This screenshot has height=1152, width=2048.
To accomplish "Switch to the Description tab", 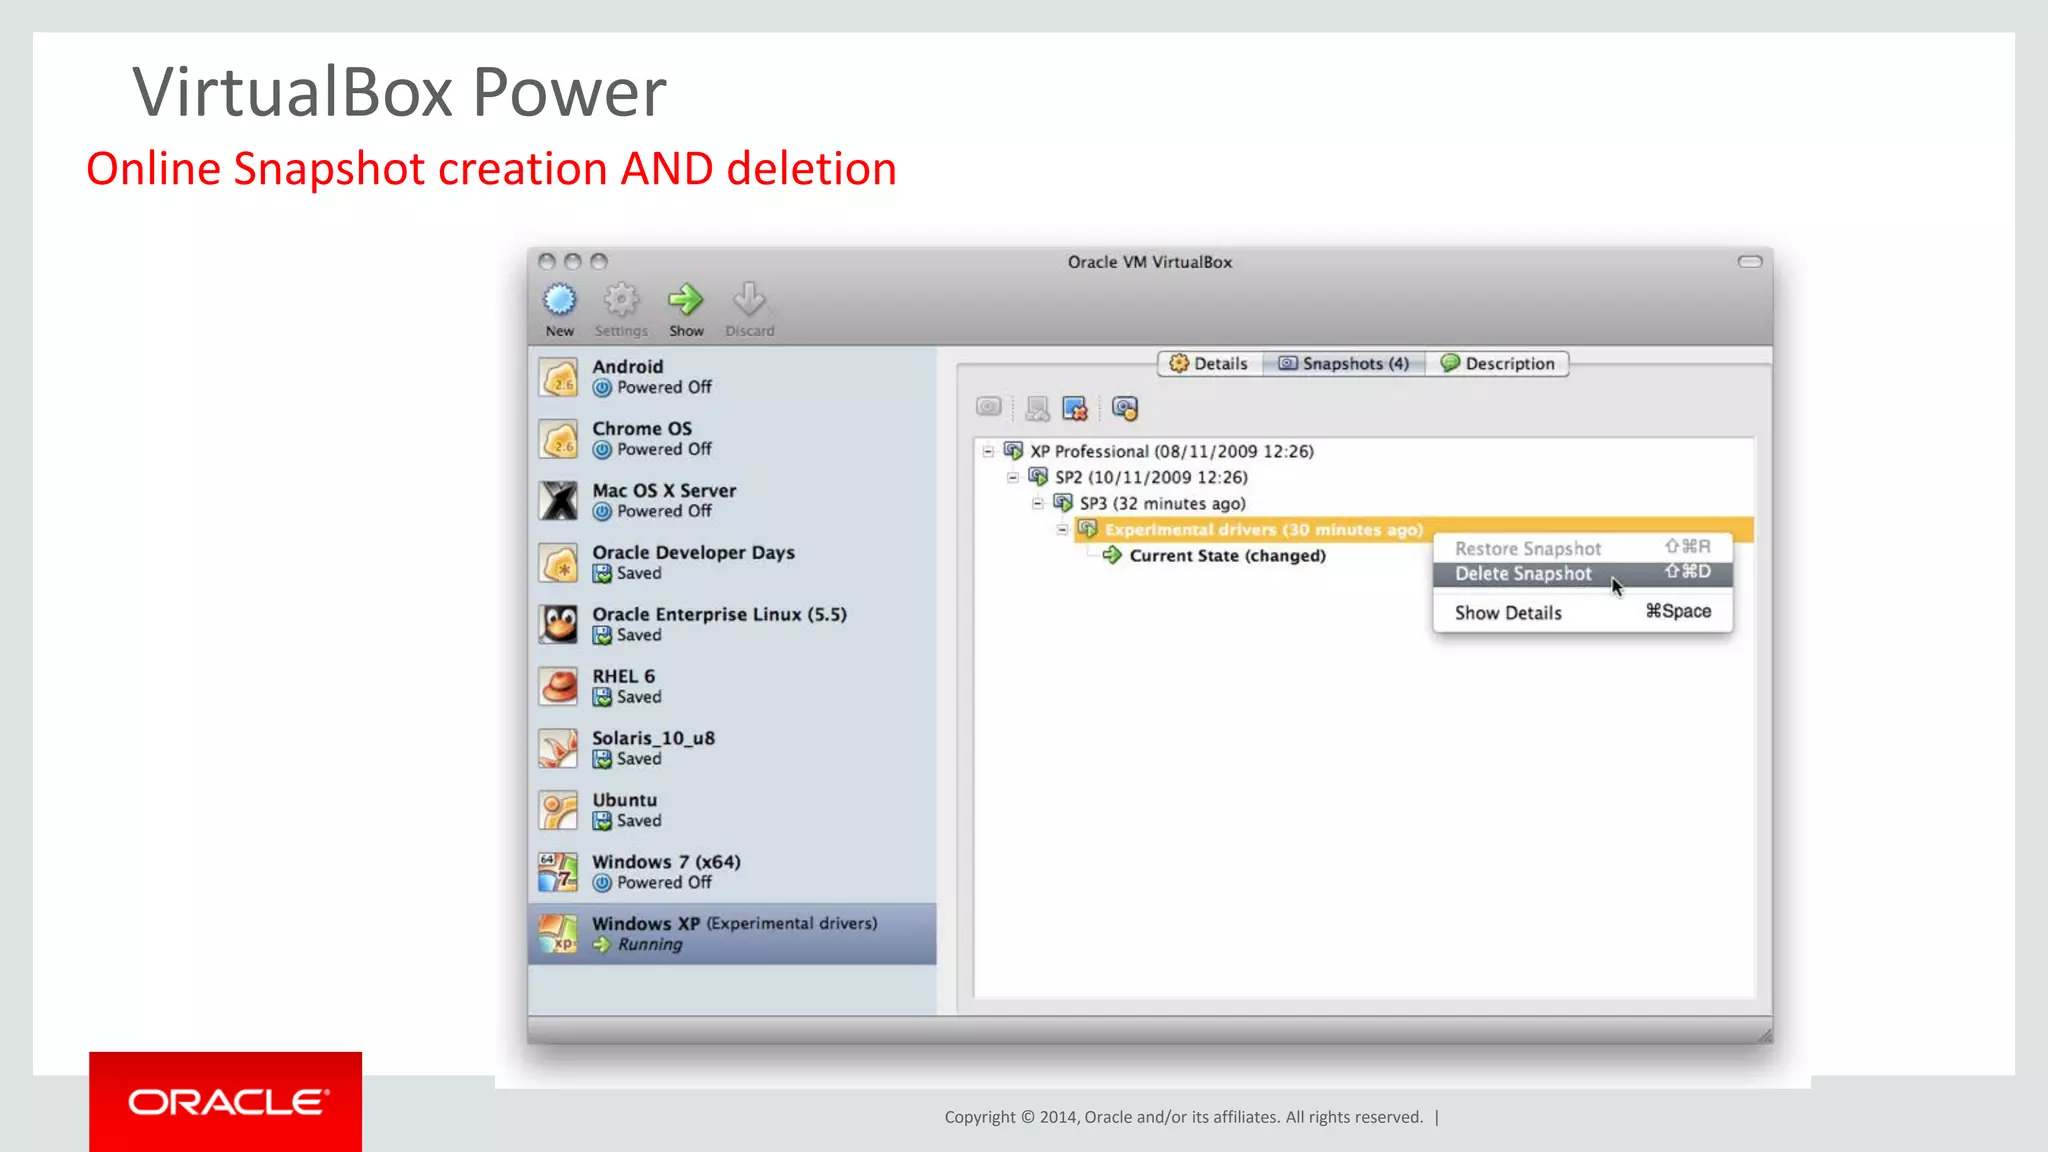I will 1497,364.
